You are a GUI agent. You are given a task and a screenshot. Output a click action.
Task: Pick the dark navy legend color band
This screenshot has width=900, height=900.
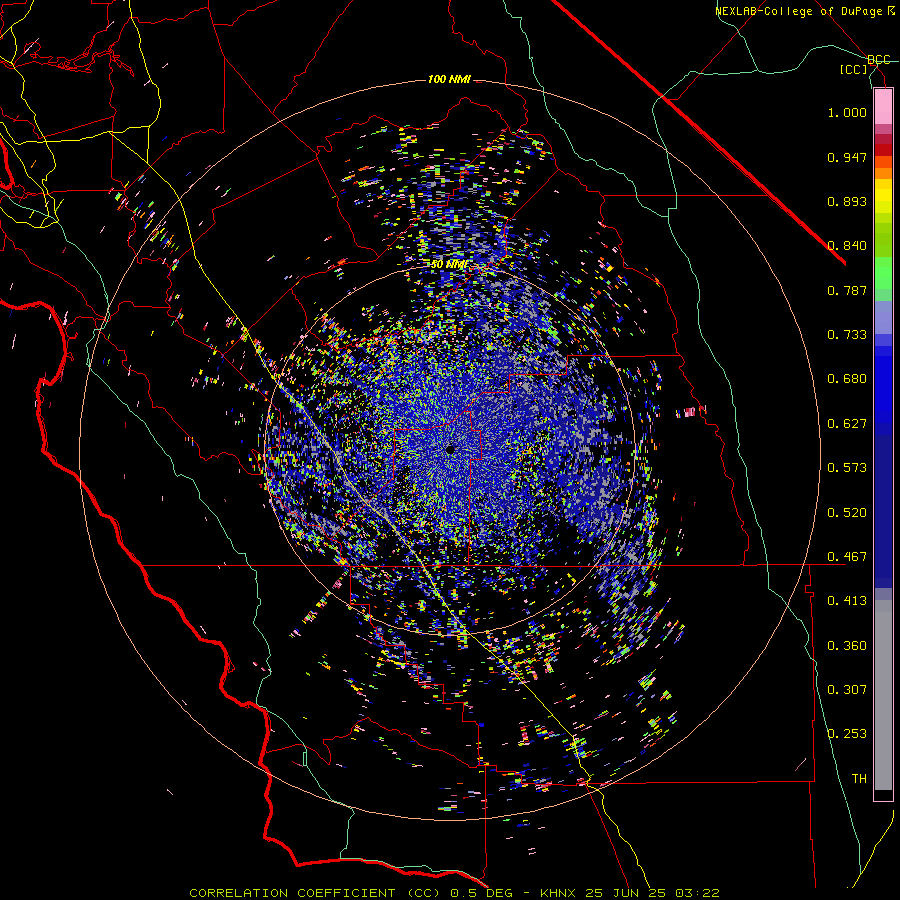pos(883,505)
